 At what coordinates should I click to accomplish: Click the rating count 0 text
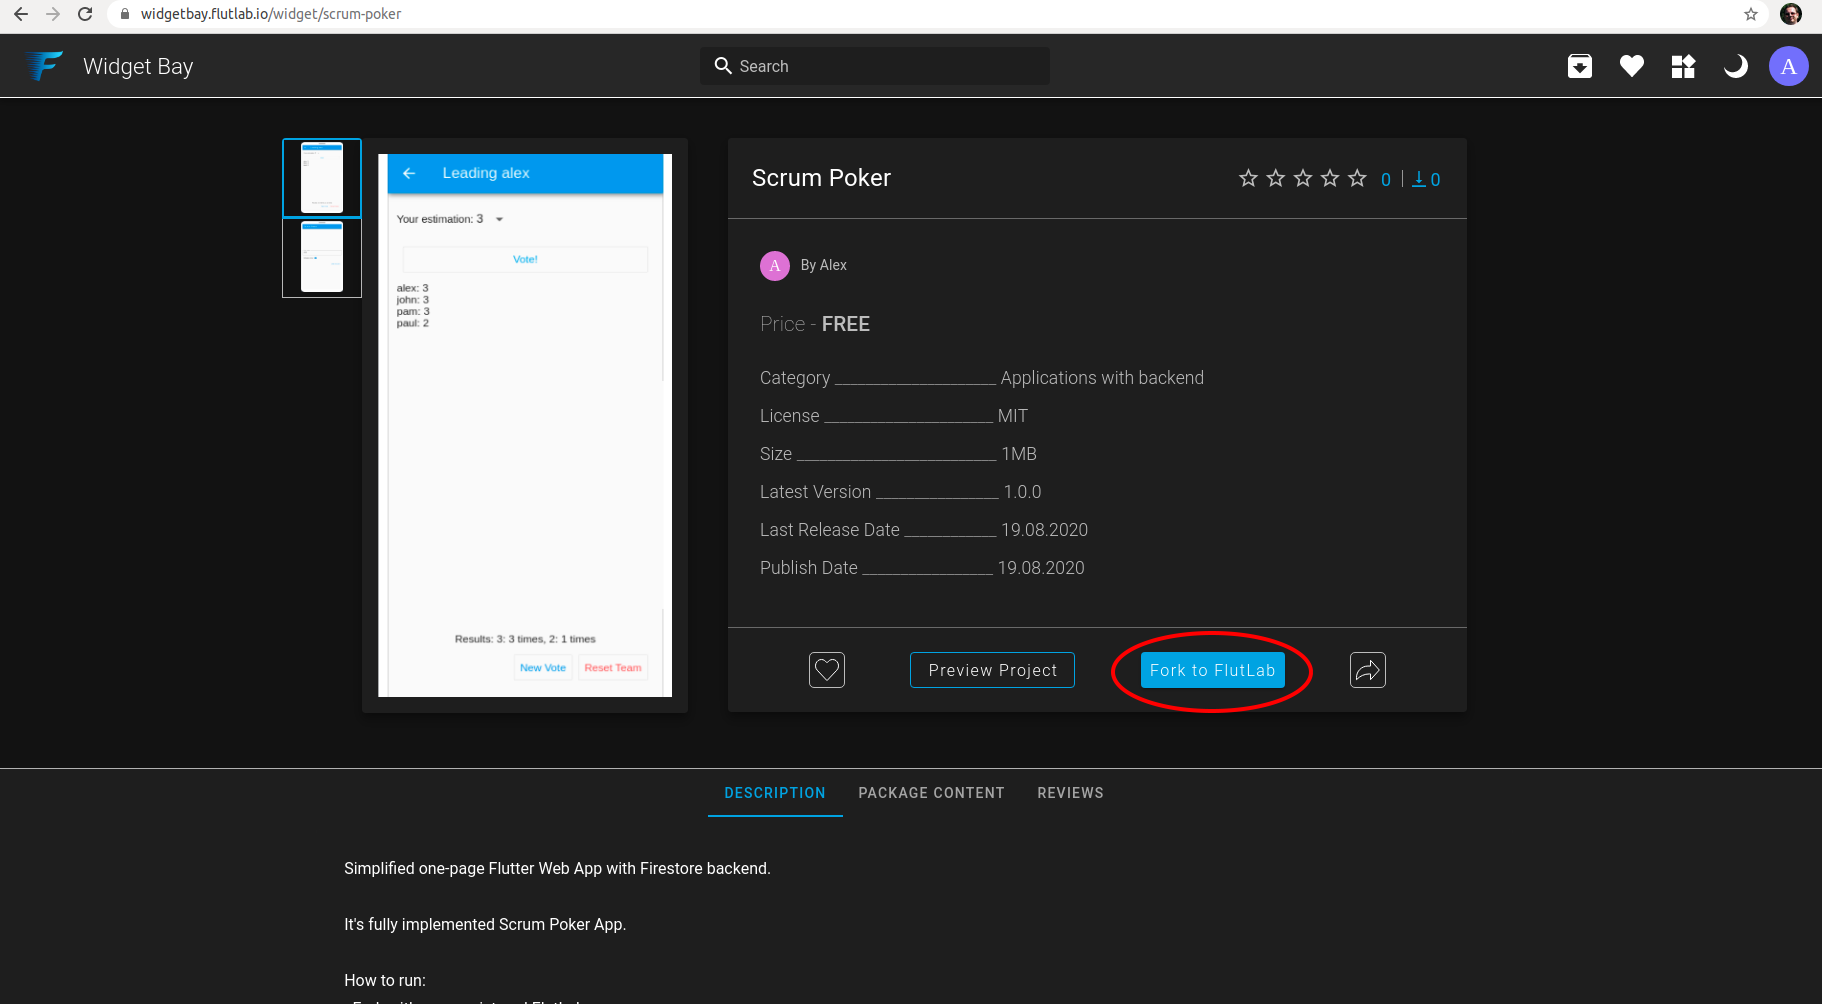tap(1386, 180)
